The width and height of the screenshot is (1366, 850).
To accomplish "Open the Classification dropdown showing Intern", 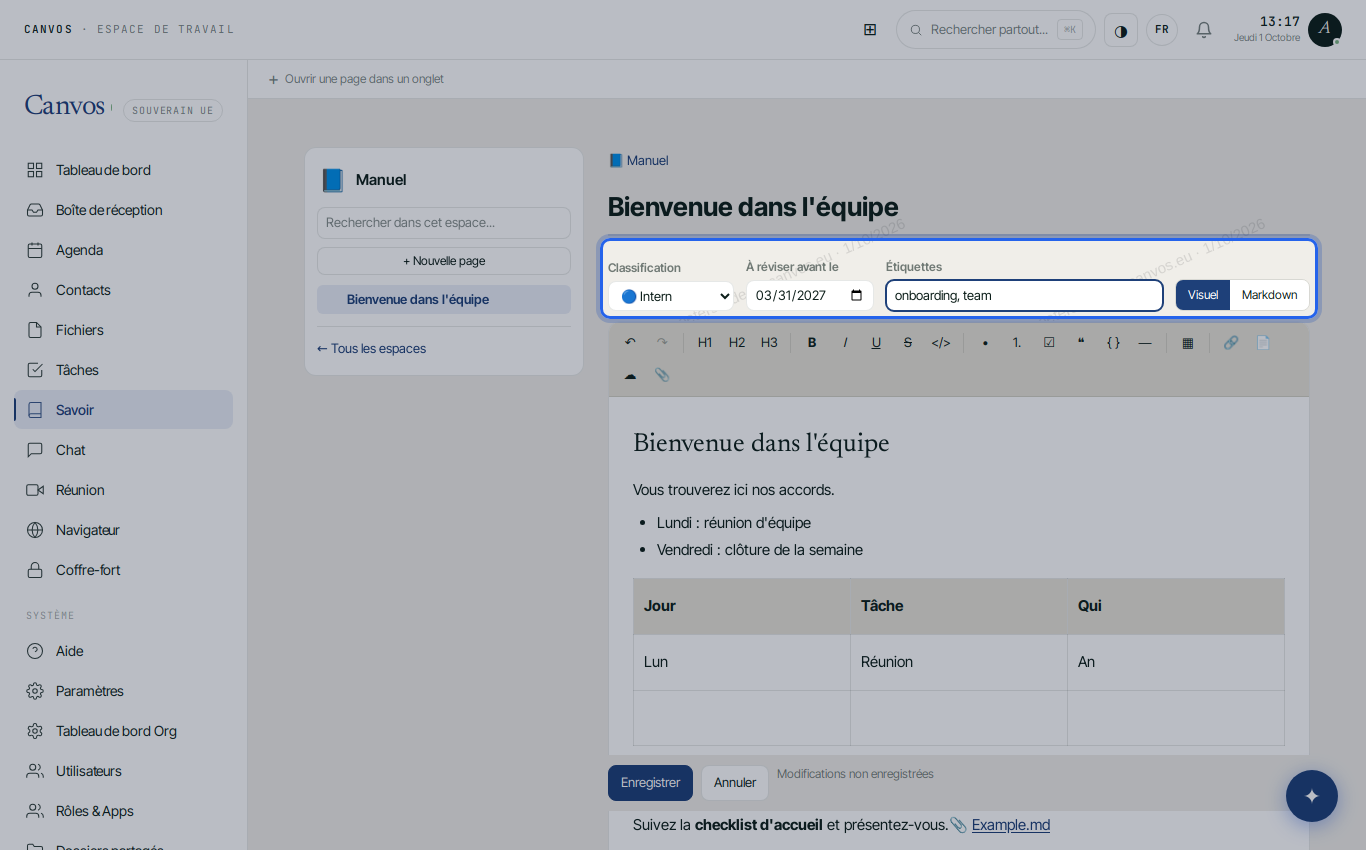I will (671, 296).
